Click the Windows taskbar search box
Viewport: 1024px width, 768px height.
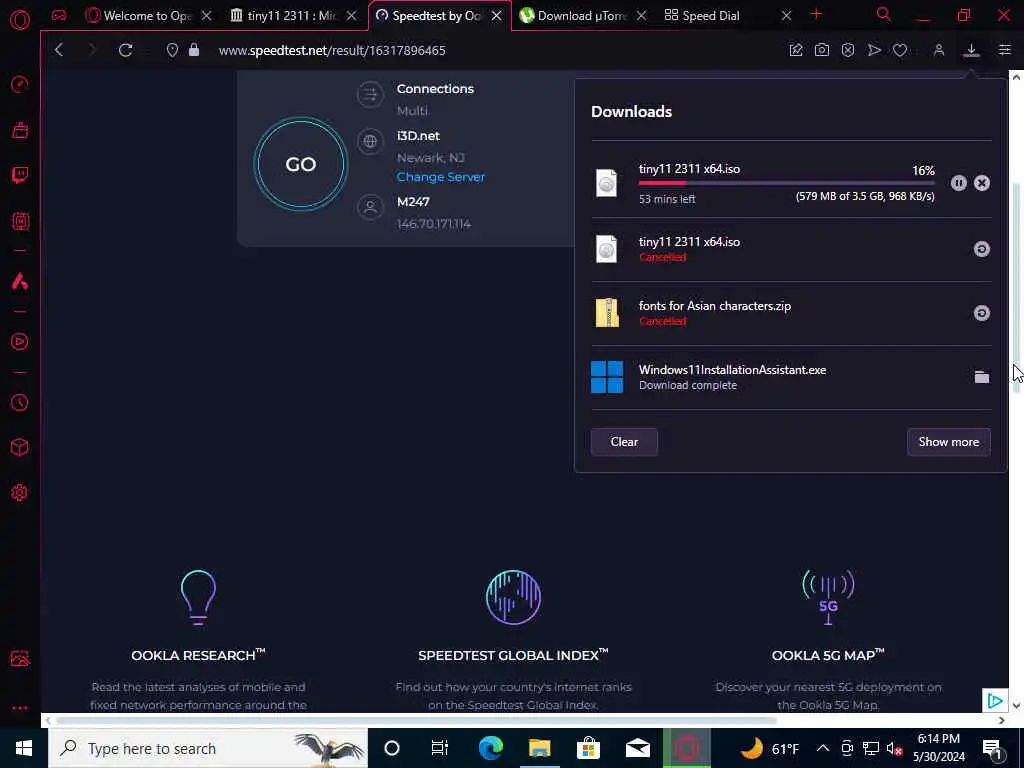pos(208,748)
